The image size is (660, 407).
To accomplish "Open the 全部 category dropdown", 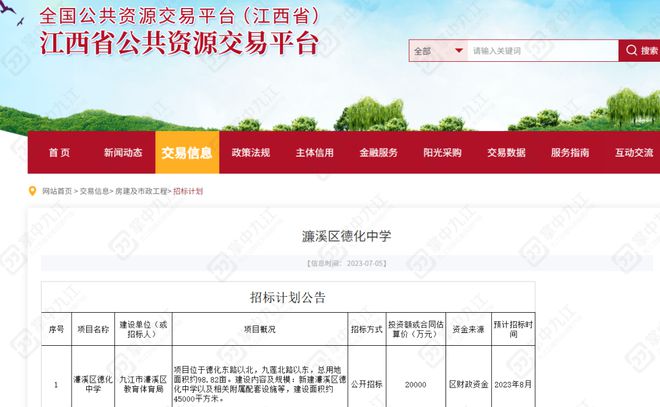I will [x=438, y=51].
